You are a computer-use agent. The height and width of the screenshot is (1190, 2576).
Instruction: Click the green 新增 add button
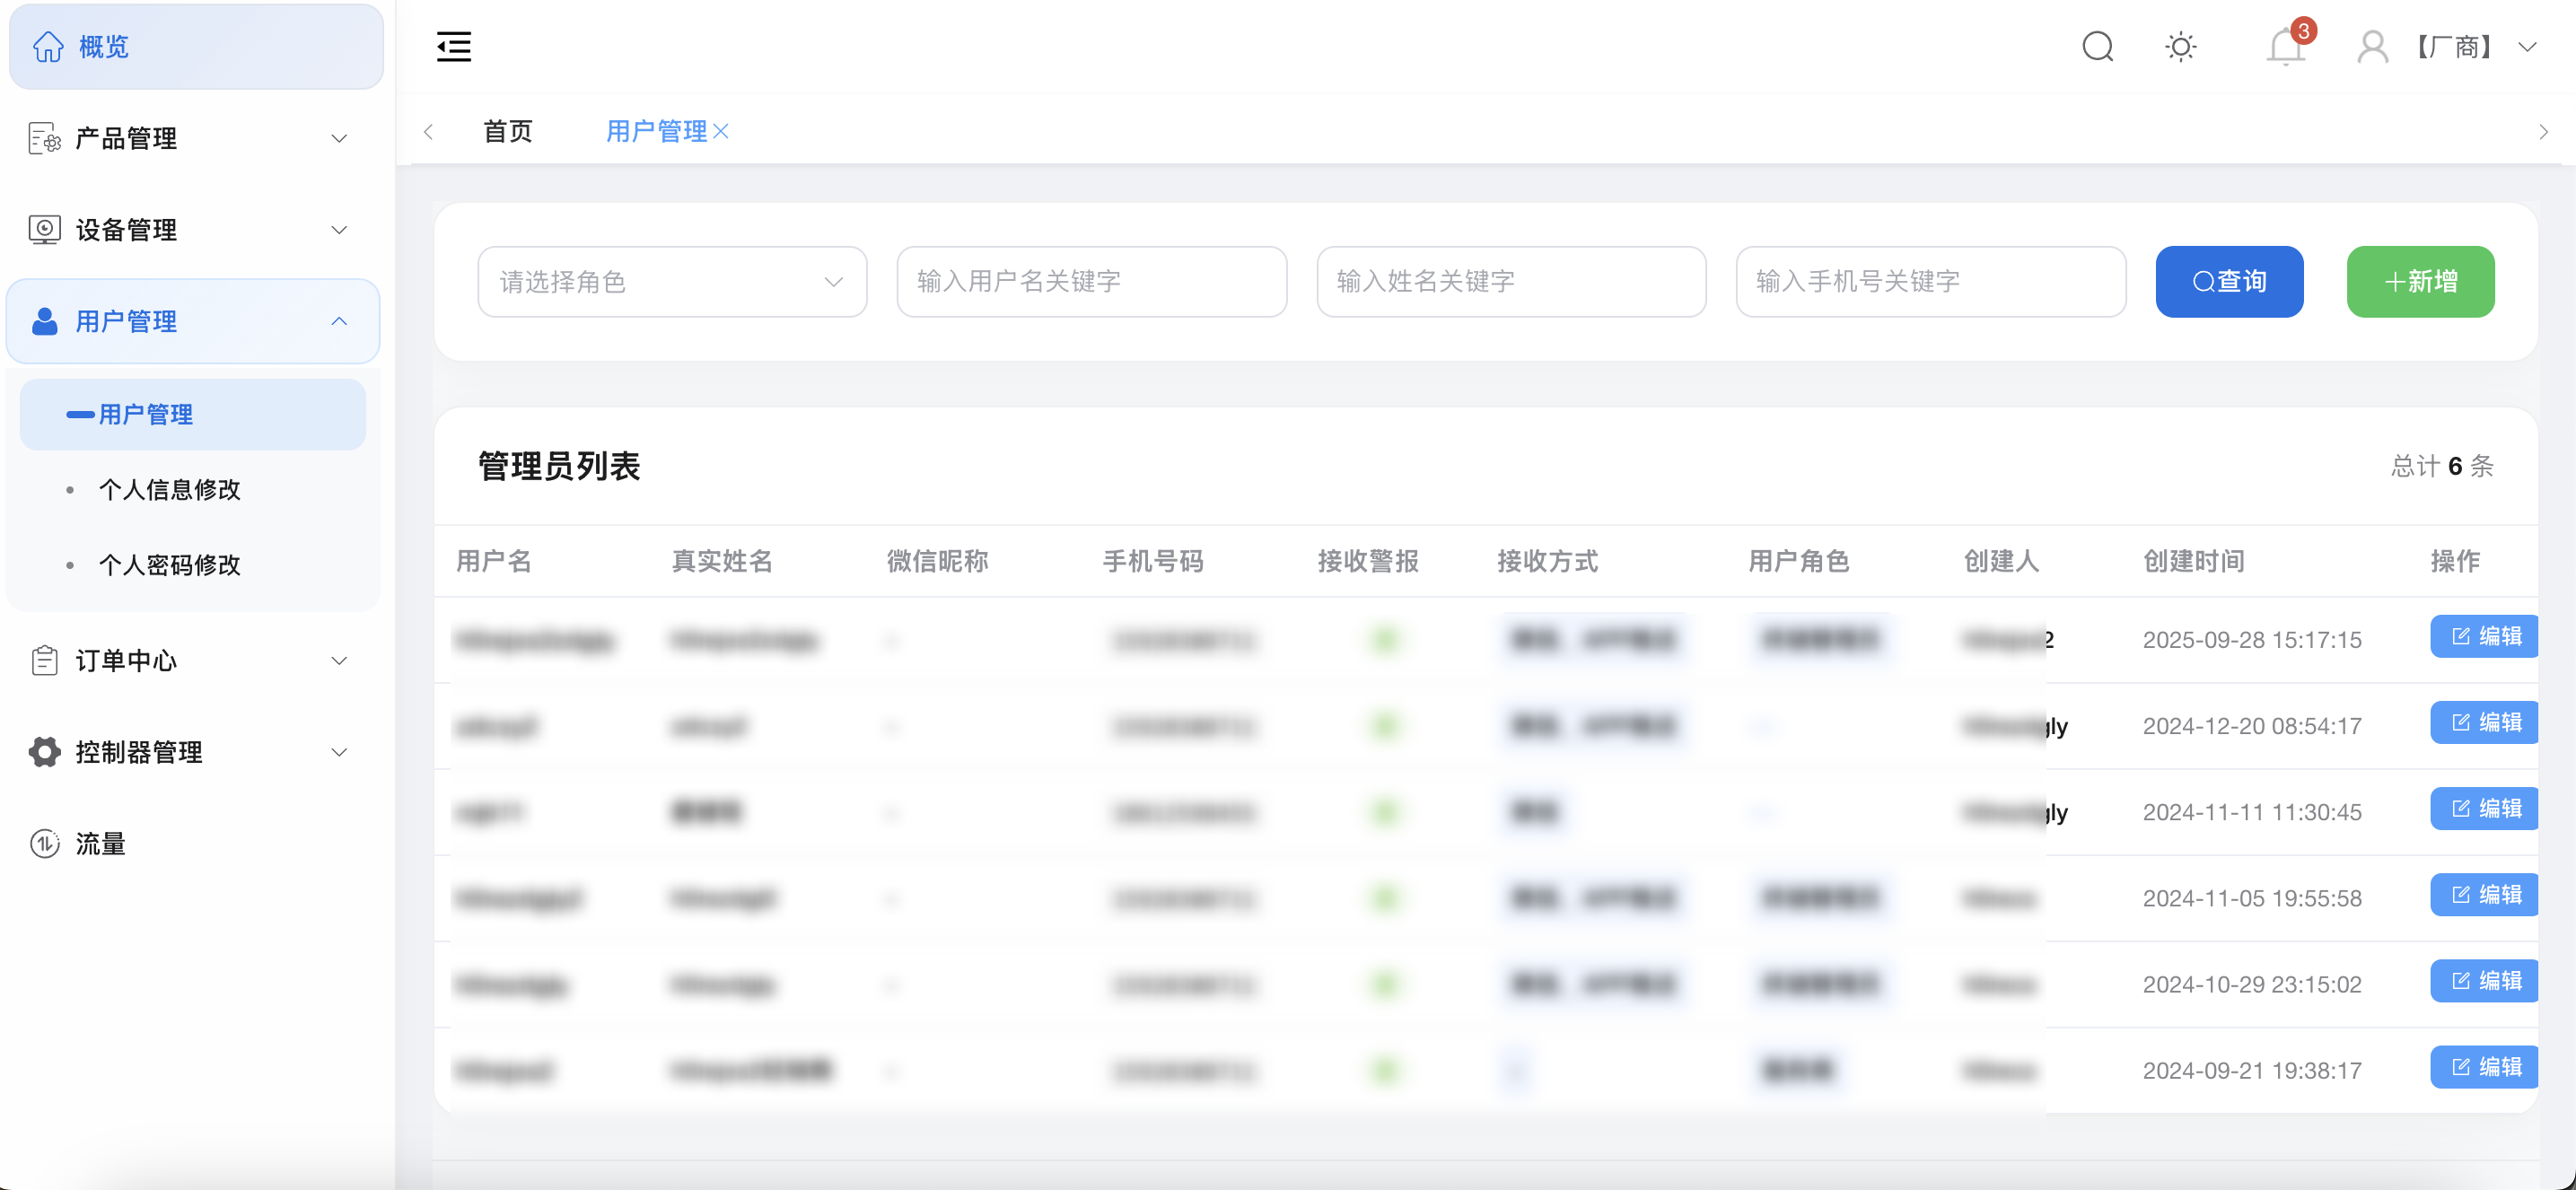2419,281
